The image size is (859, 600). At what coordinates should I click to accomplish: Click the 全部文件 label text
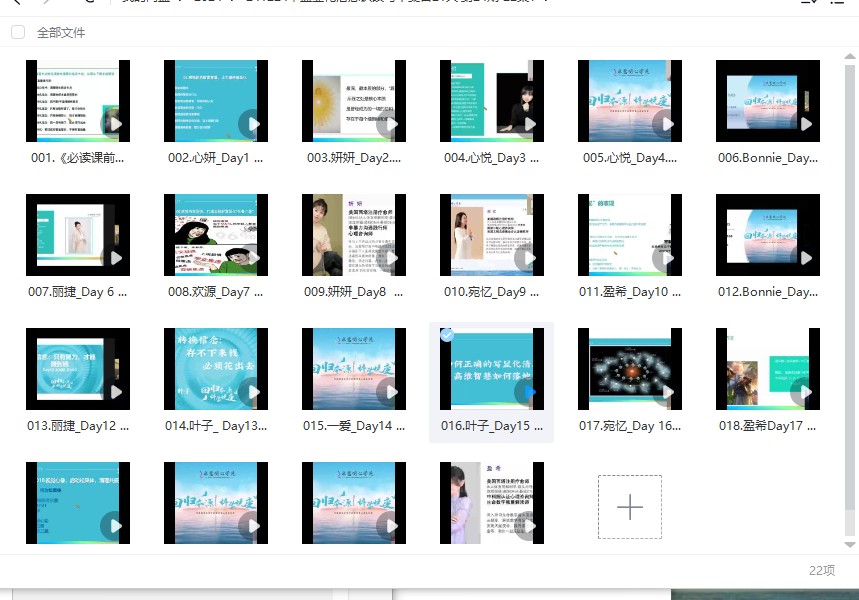[x=61, y=32]
